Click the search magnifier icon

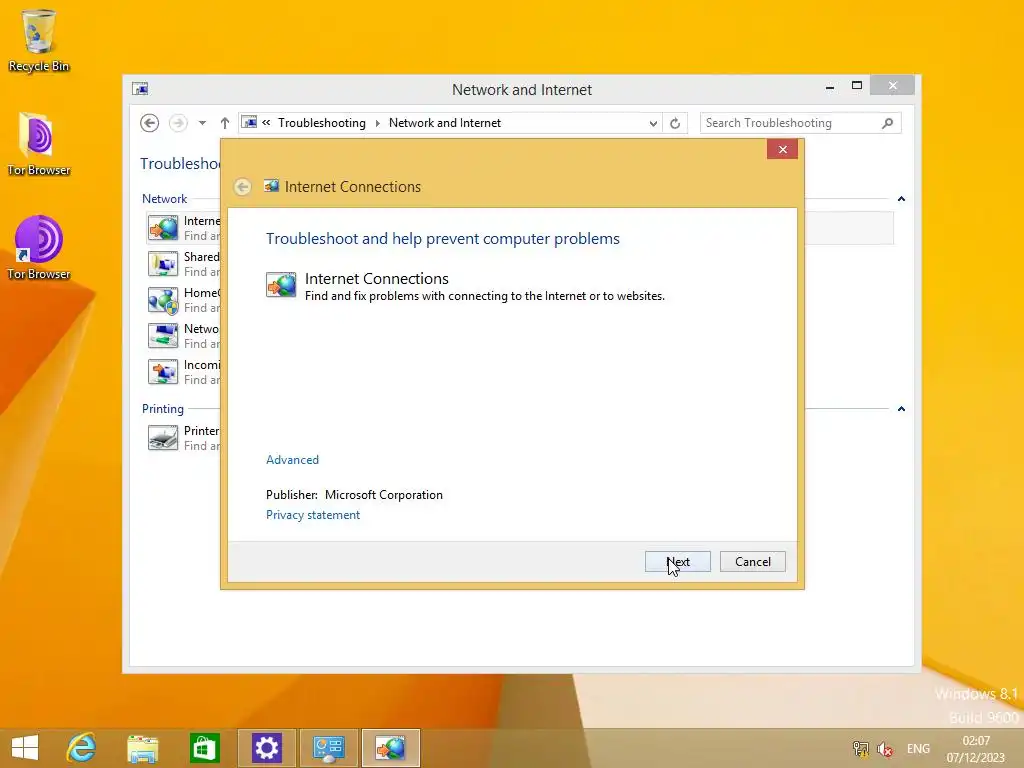(x=888, y=123)
